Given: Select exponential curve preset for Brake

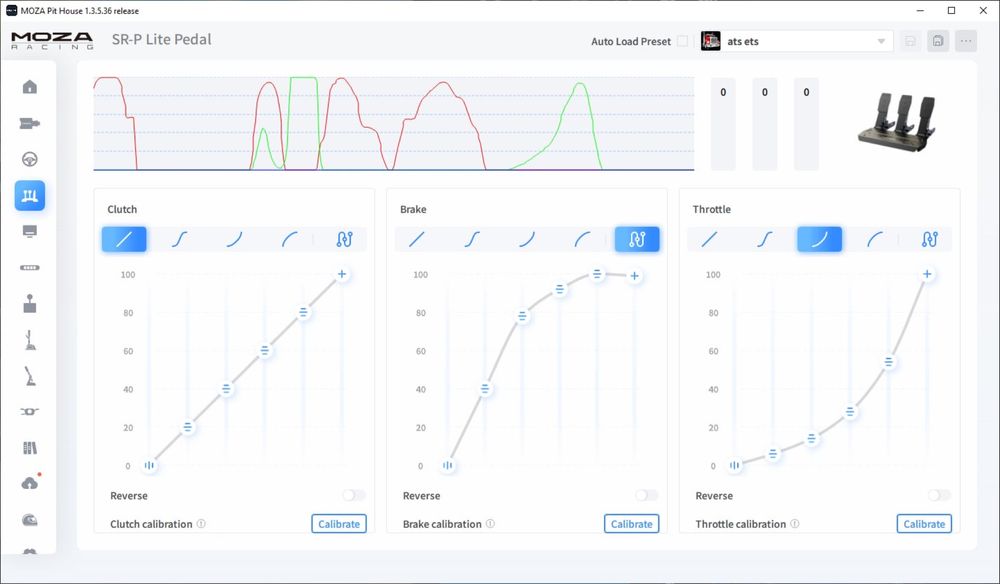Looking at the screenshot, I should [x=527, y=239].
